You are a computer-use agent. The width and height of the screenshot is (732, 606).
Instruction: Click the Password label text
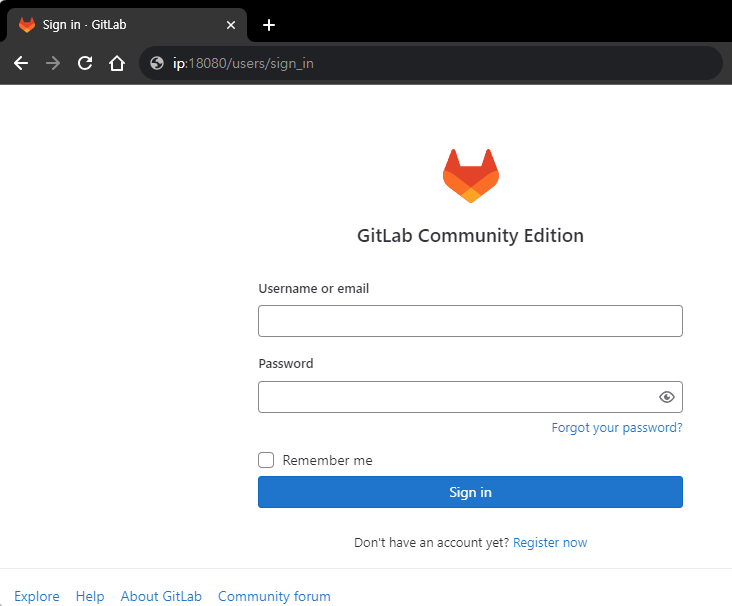286,364
